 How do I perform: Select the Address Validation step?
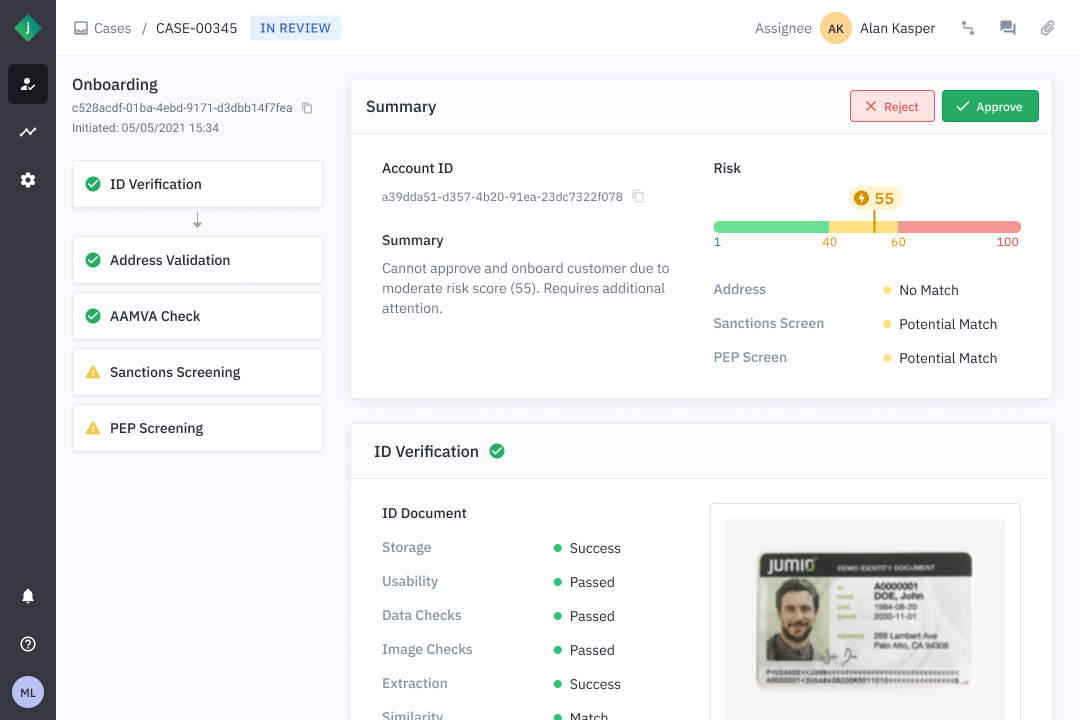(x=197, y=260)
